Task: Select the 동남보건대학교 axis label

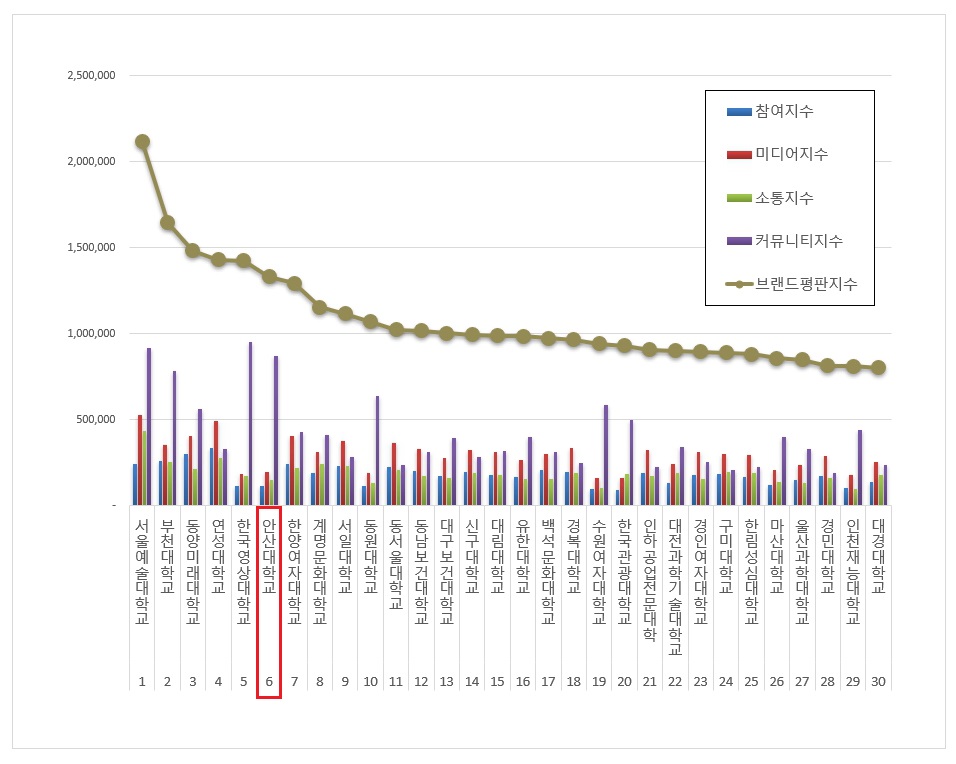Action: click(421, 571)
